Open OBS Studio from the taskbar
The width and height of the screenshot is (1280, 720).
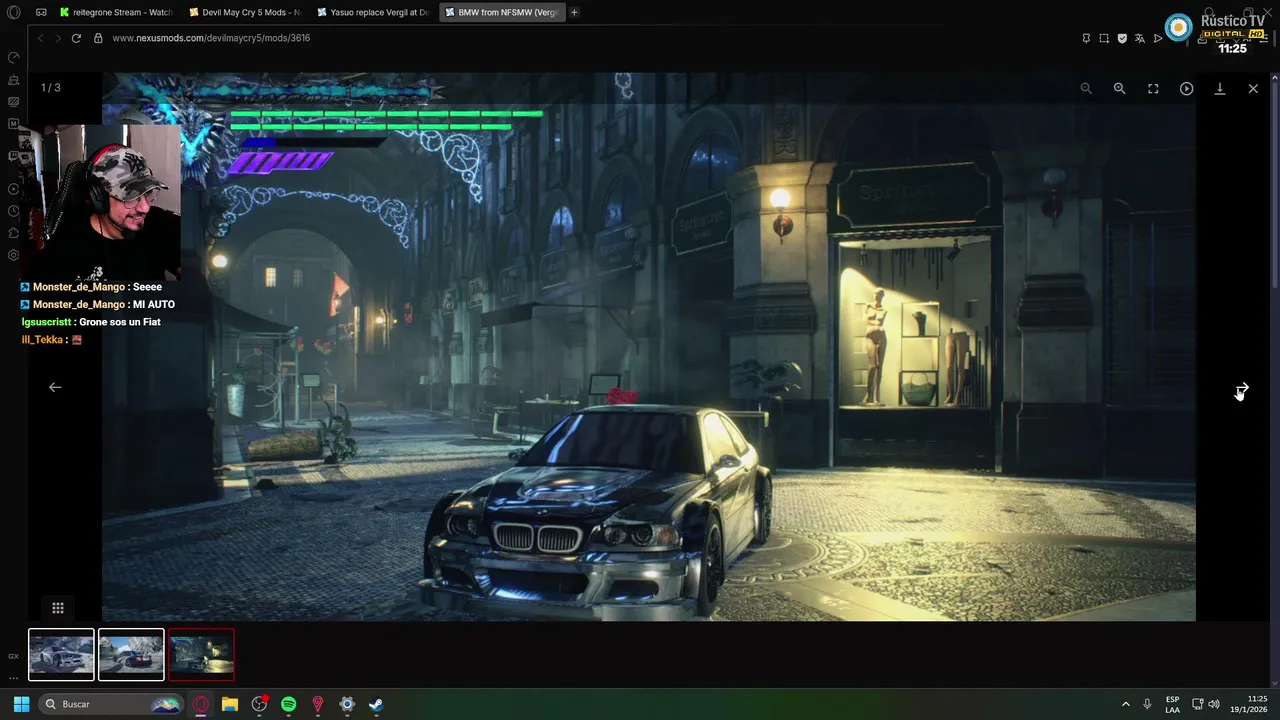[260, 704]
